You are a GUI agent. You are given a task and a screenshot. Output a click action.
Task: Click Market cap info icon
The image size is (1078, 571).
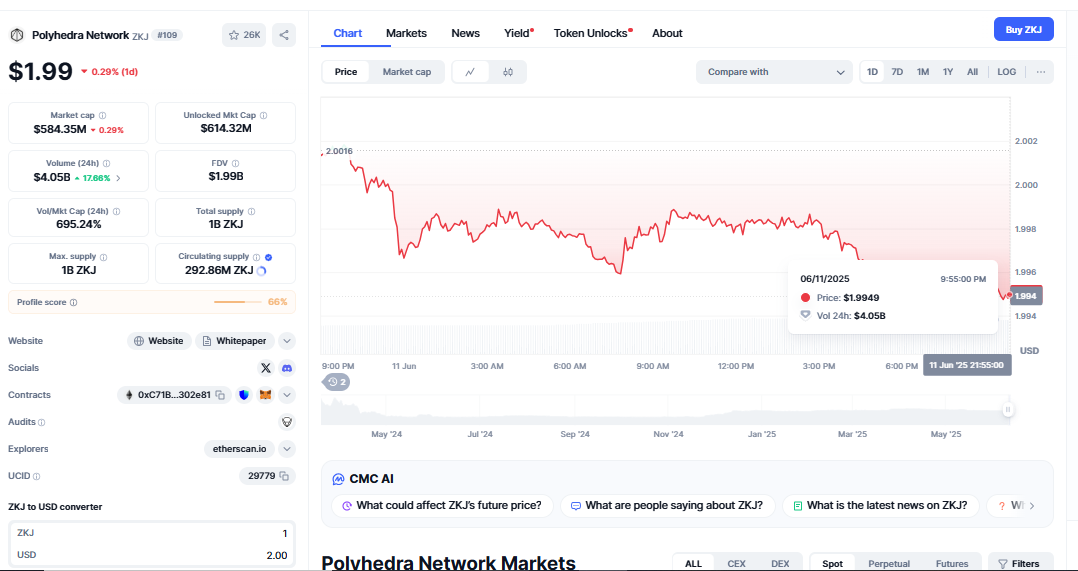tap(102, 115)
